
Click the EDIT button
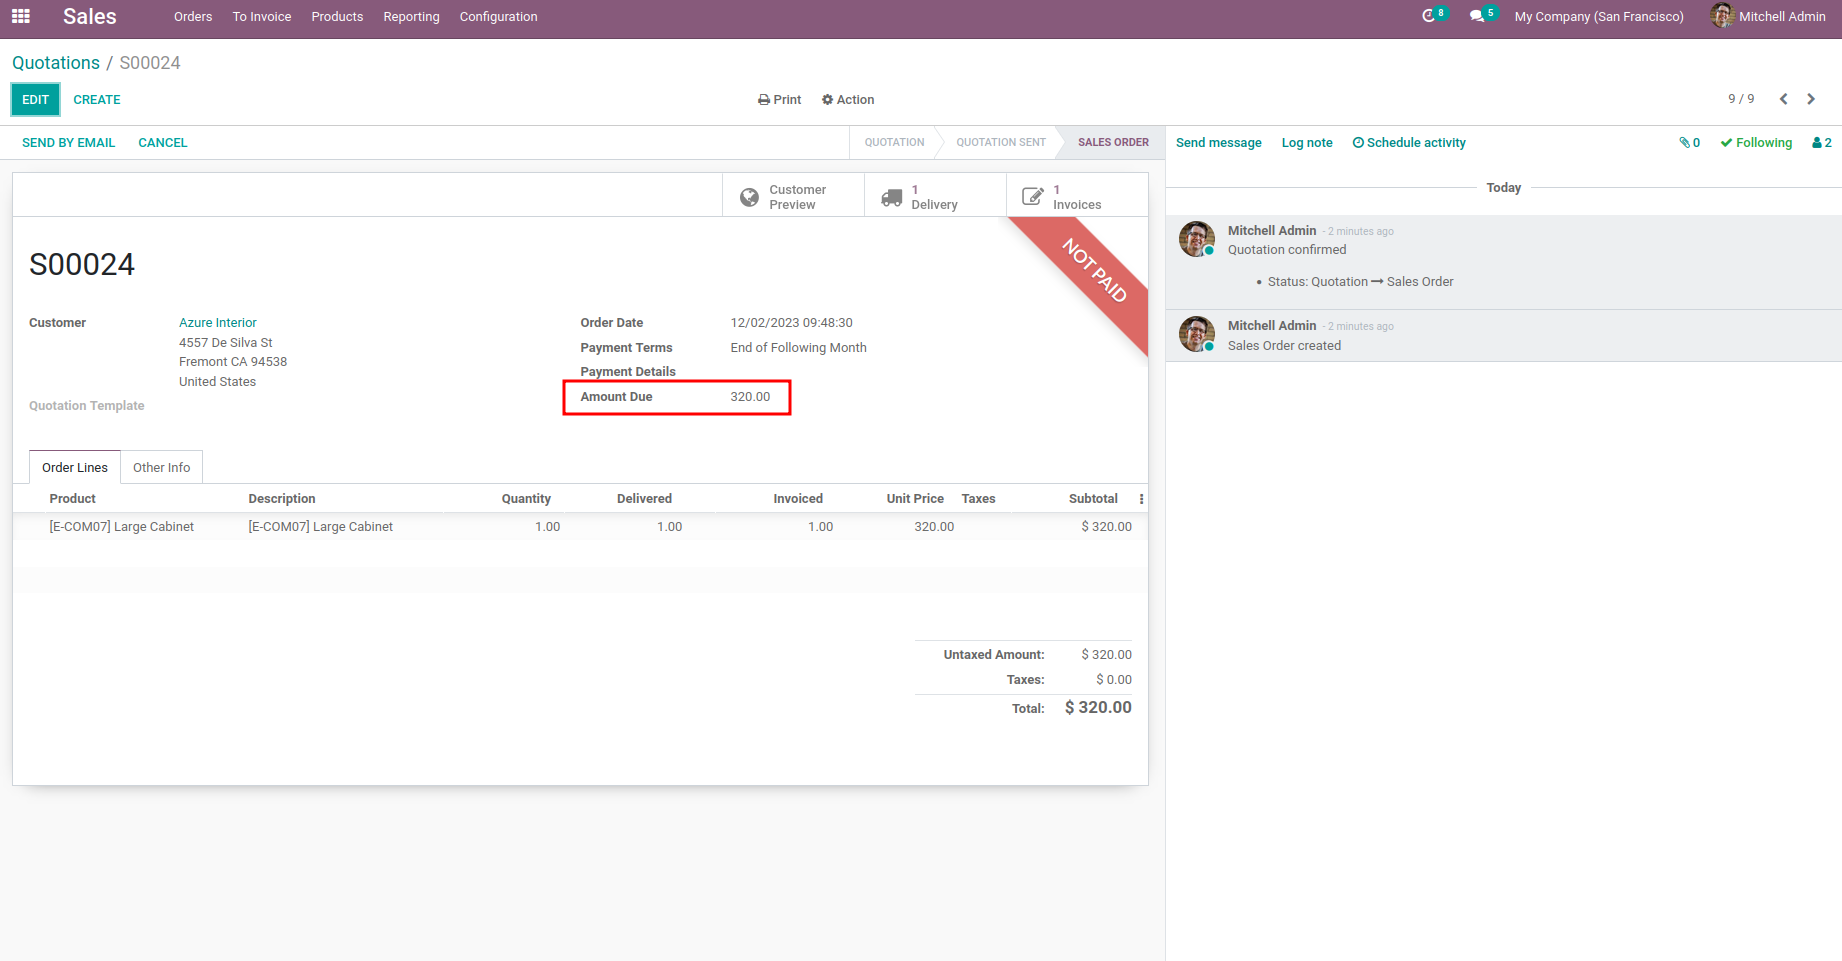click(x=36, y=100)
